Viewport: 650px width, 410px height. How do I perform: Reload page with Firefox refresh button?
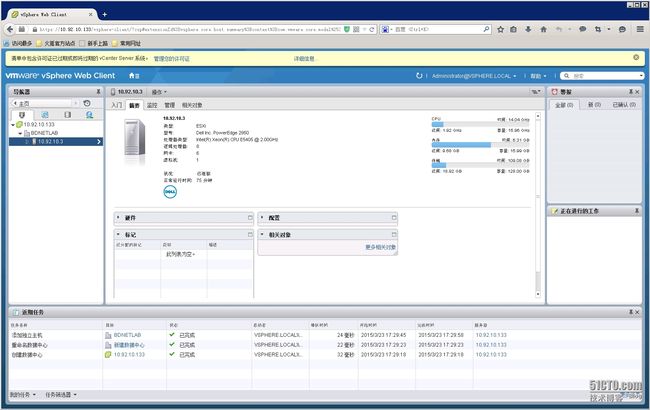point(372,29)
